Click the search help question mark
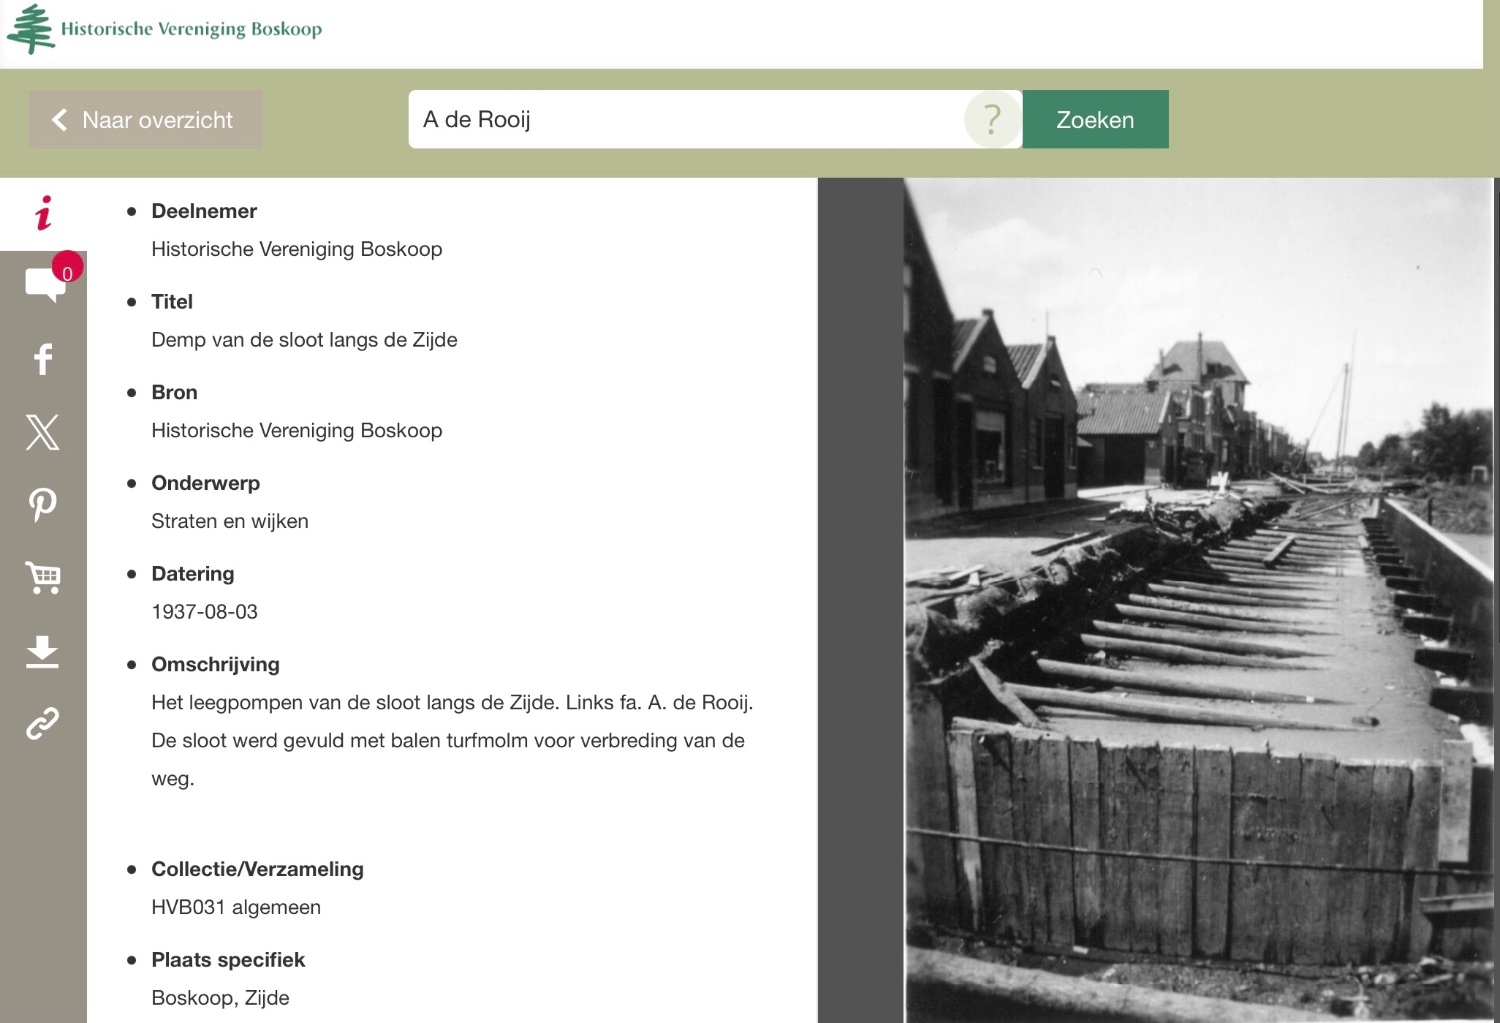Image resolution: width=1500 pixels, height=1023 pixels. point(991,120)
